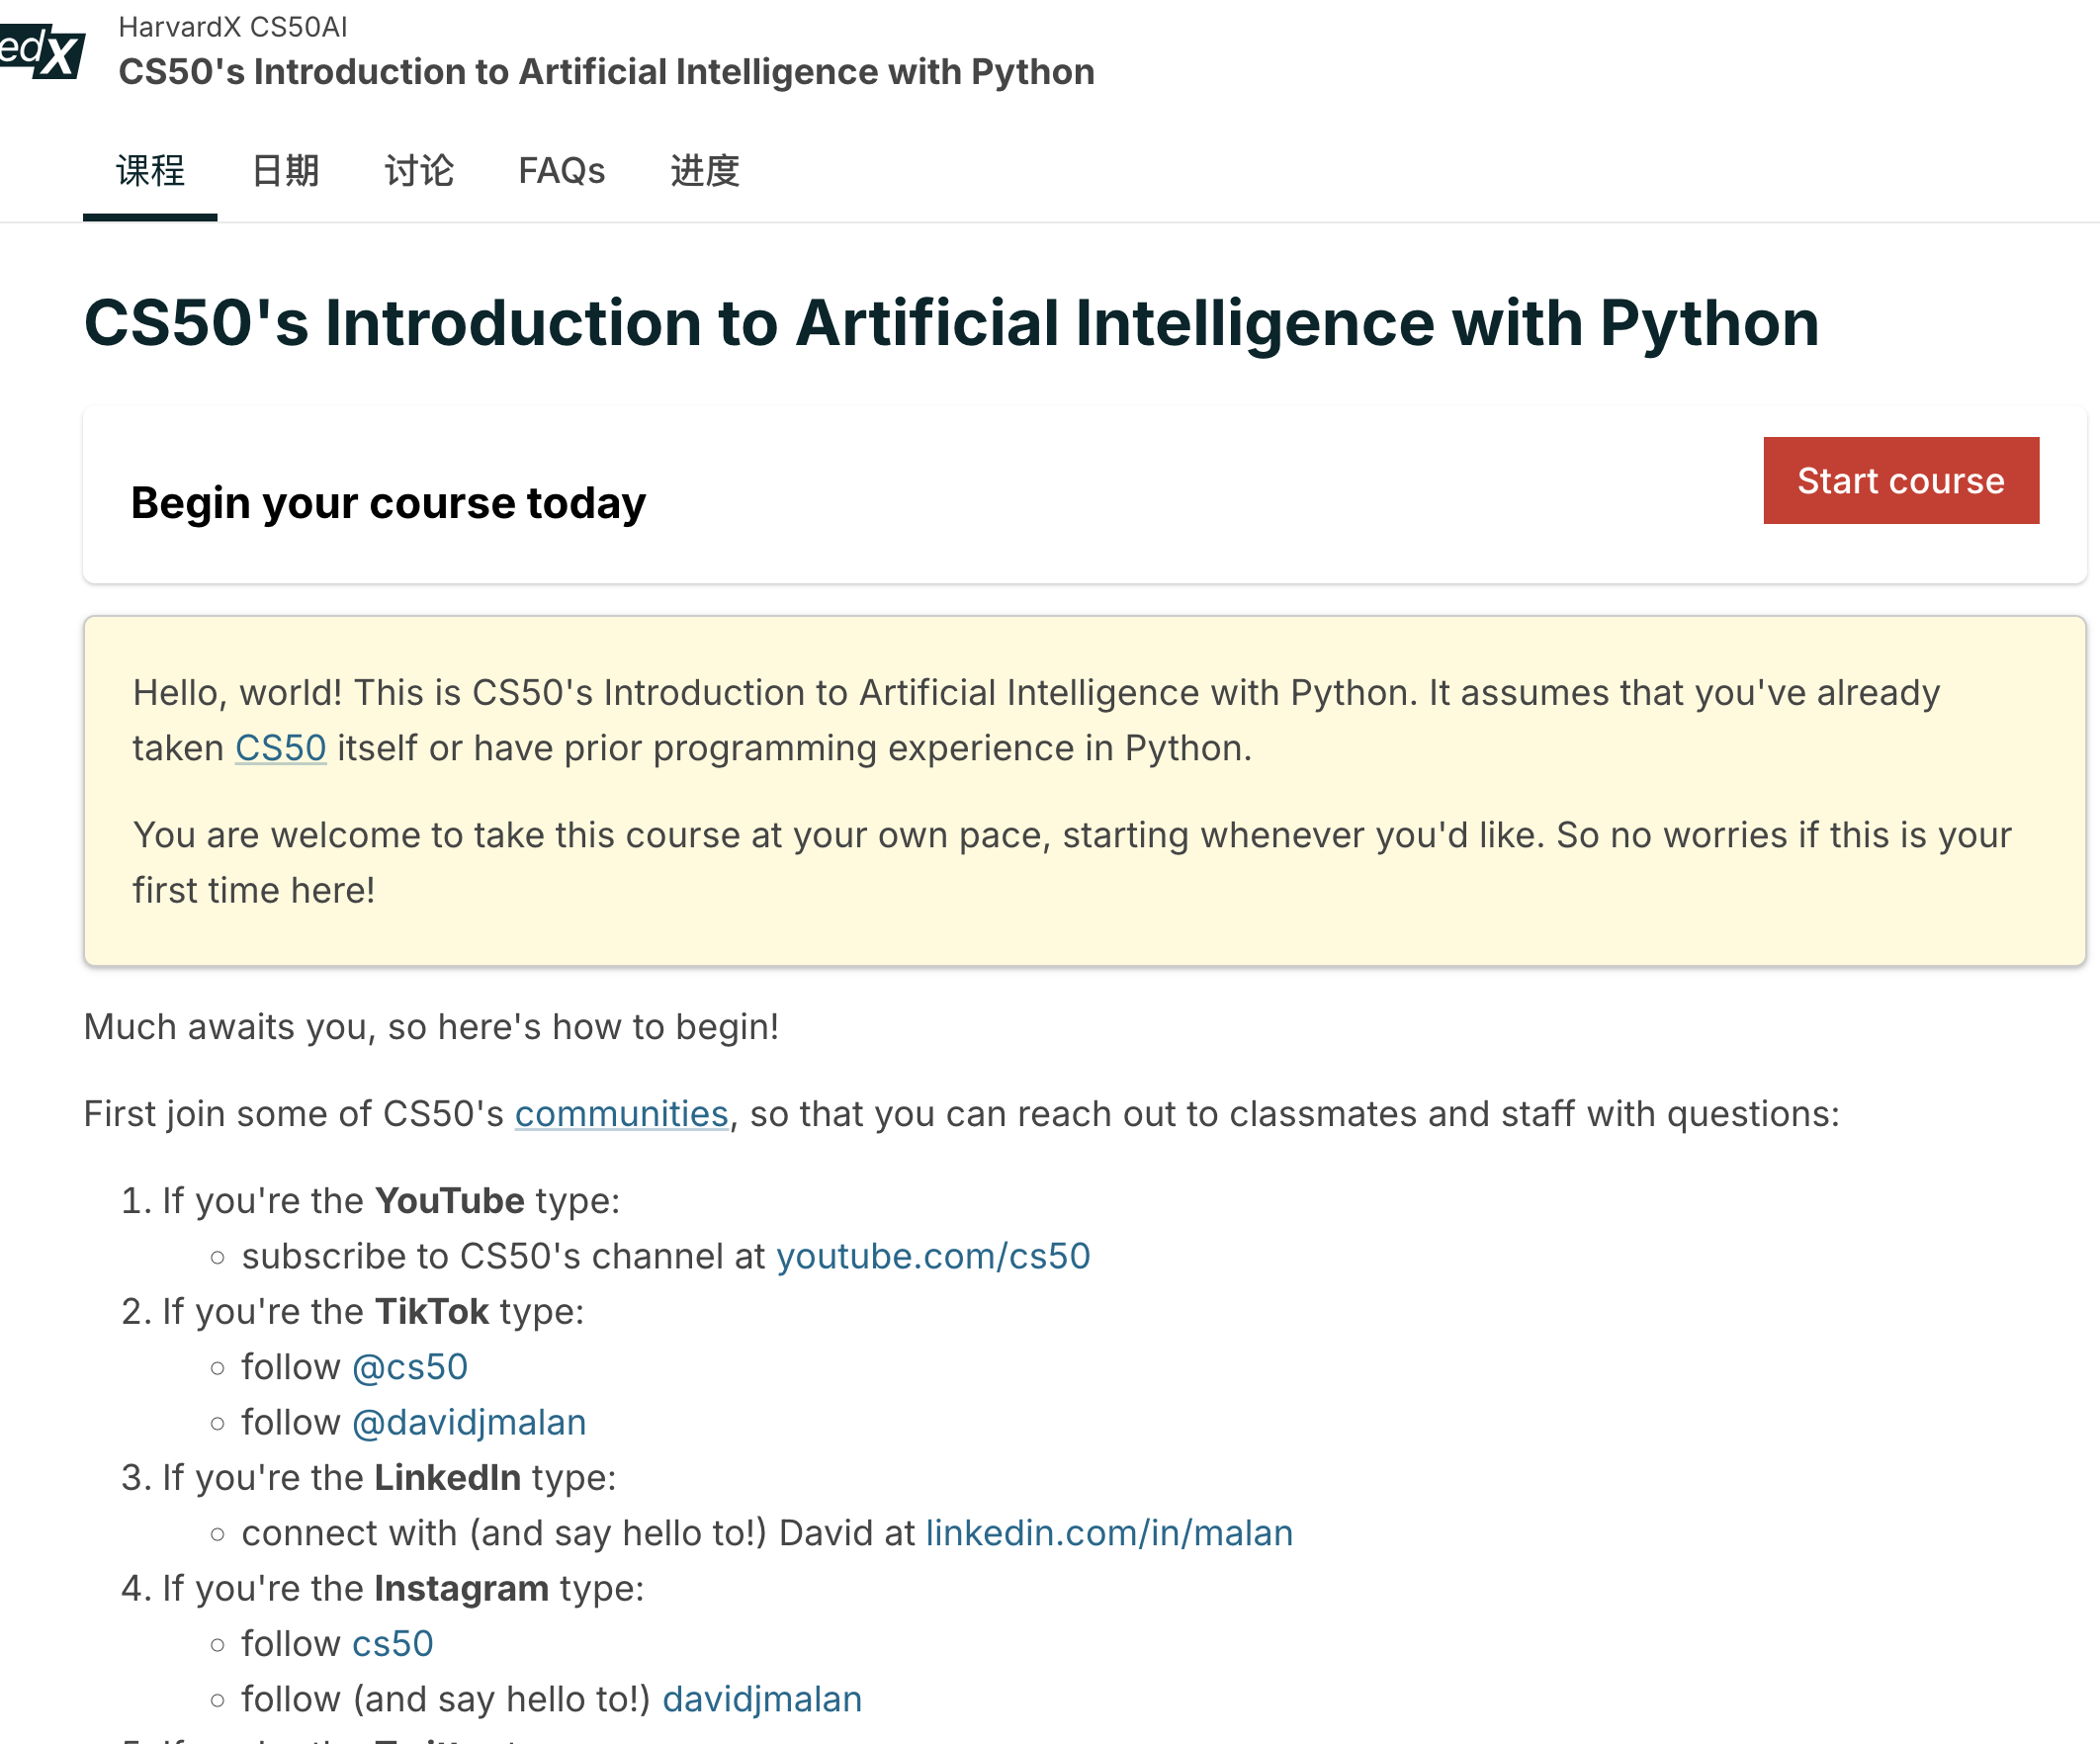Open youtube.com/cs50 channel link
The image size is (2100, 1744).
pyautogui.click(x=933, y=1256)
